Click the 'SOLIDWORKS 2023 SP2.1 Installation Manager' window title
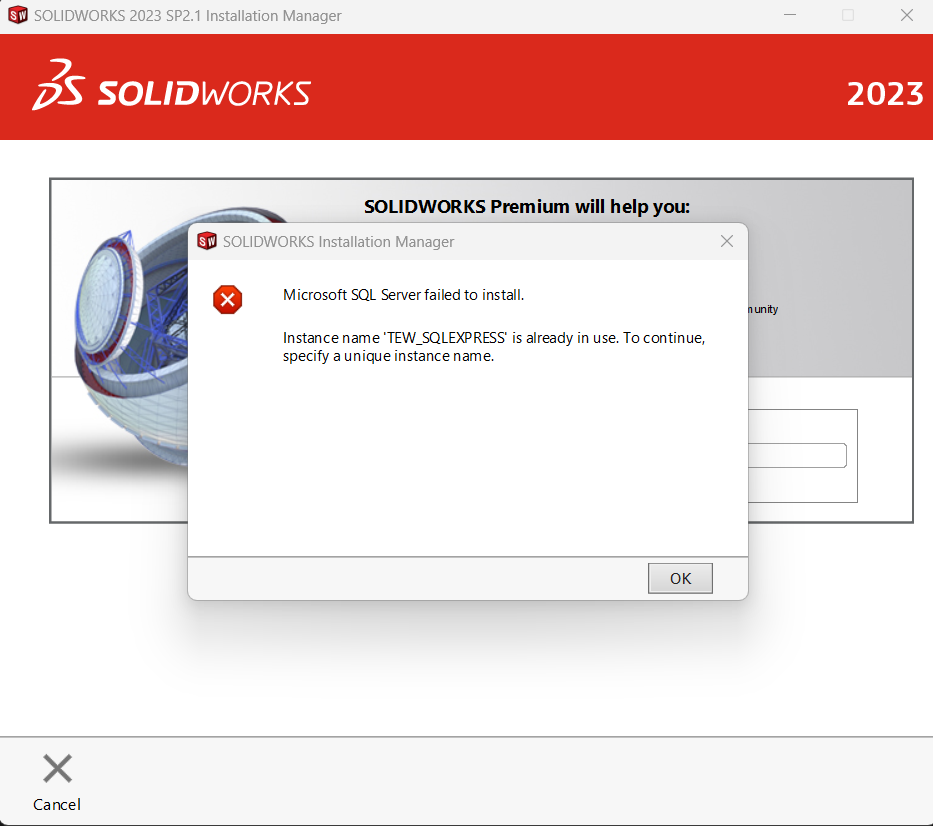The height and width of the screenshot is (826, 933). 187,15
